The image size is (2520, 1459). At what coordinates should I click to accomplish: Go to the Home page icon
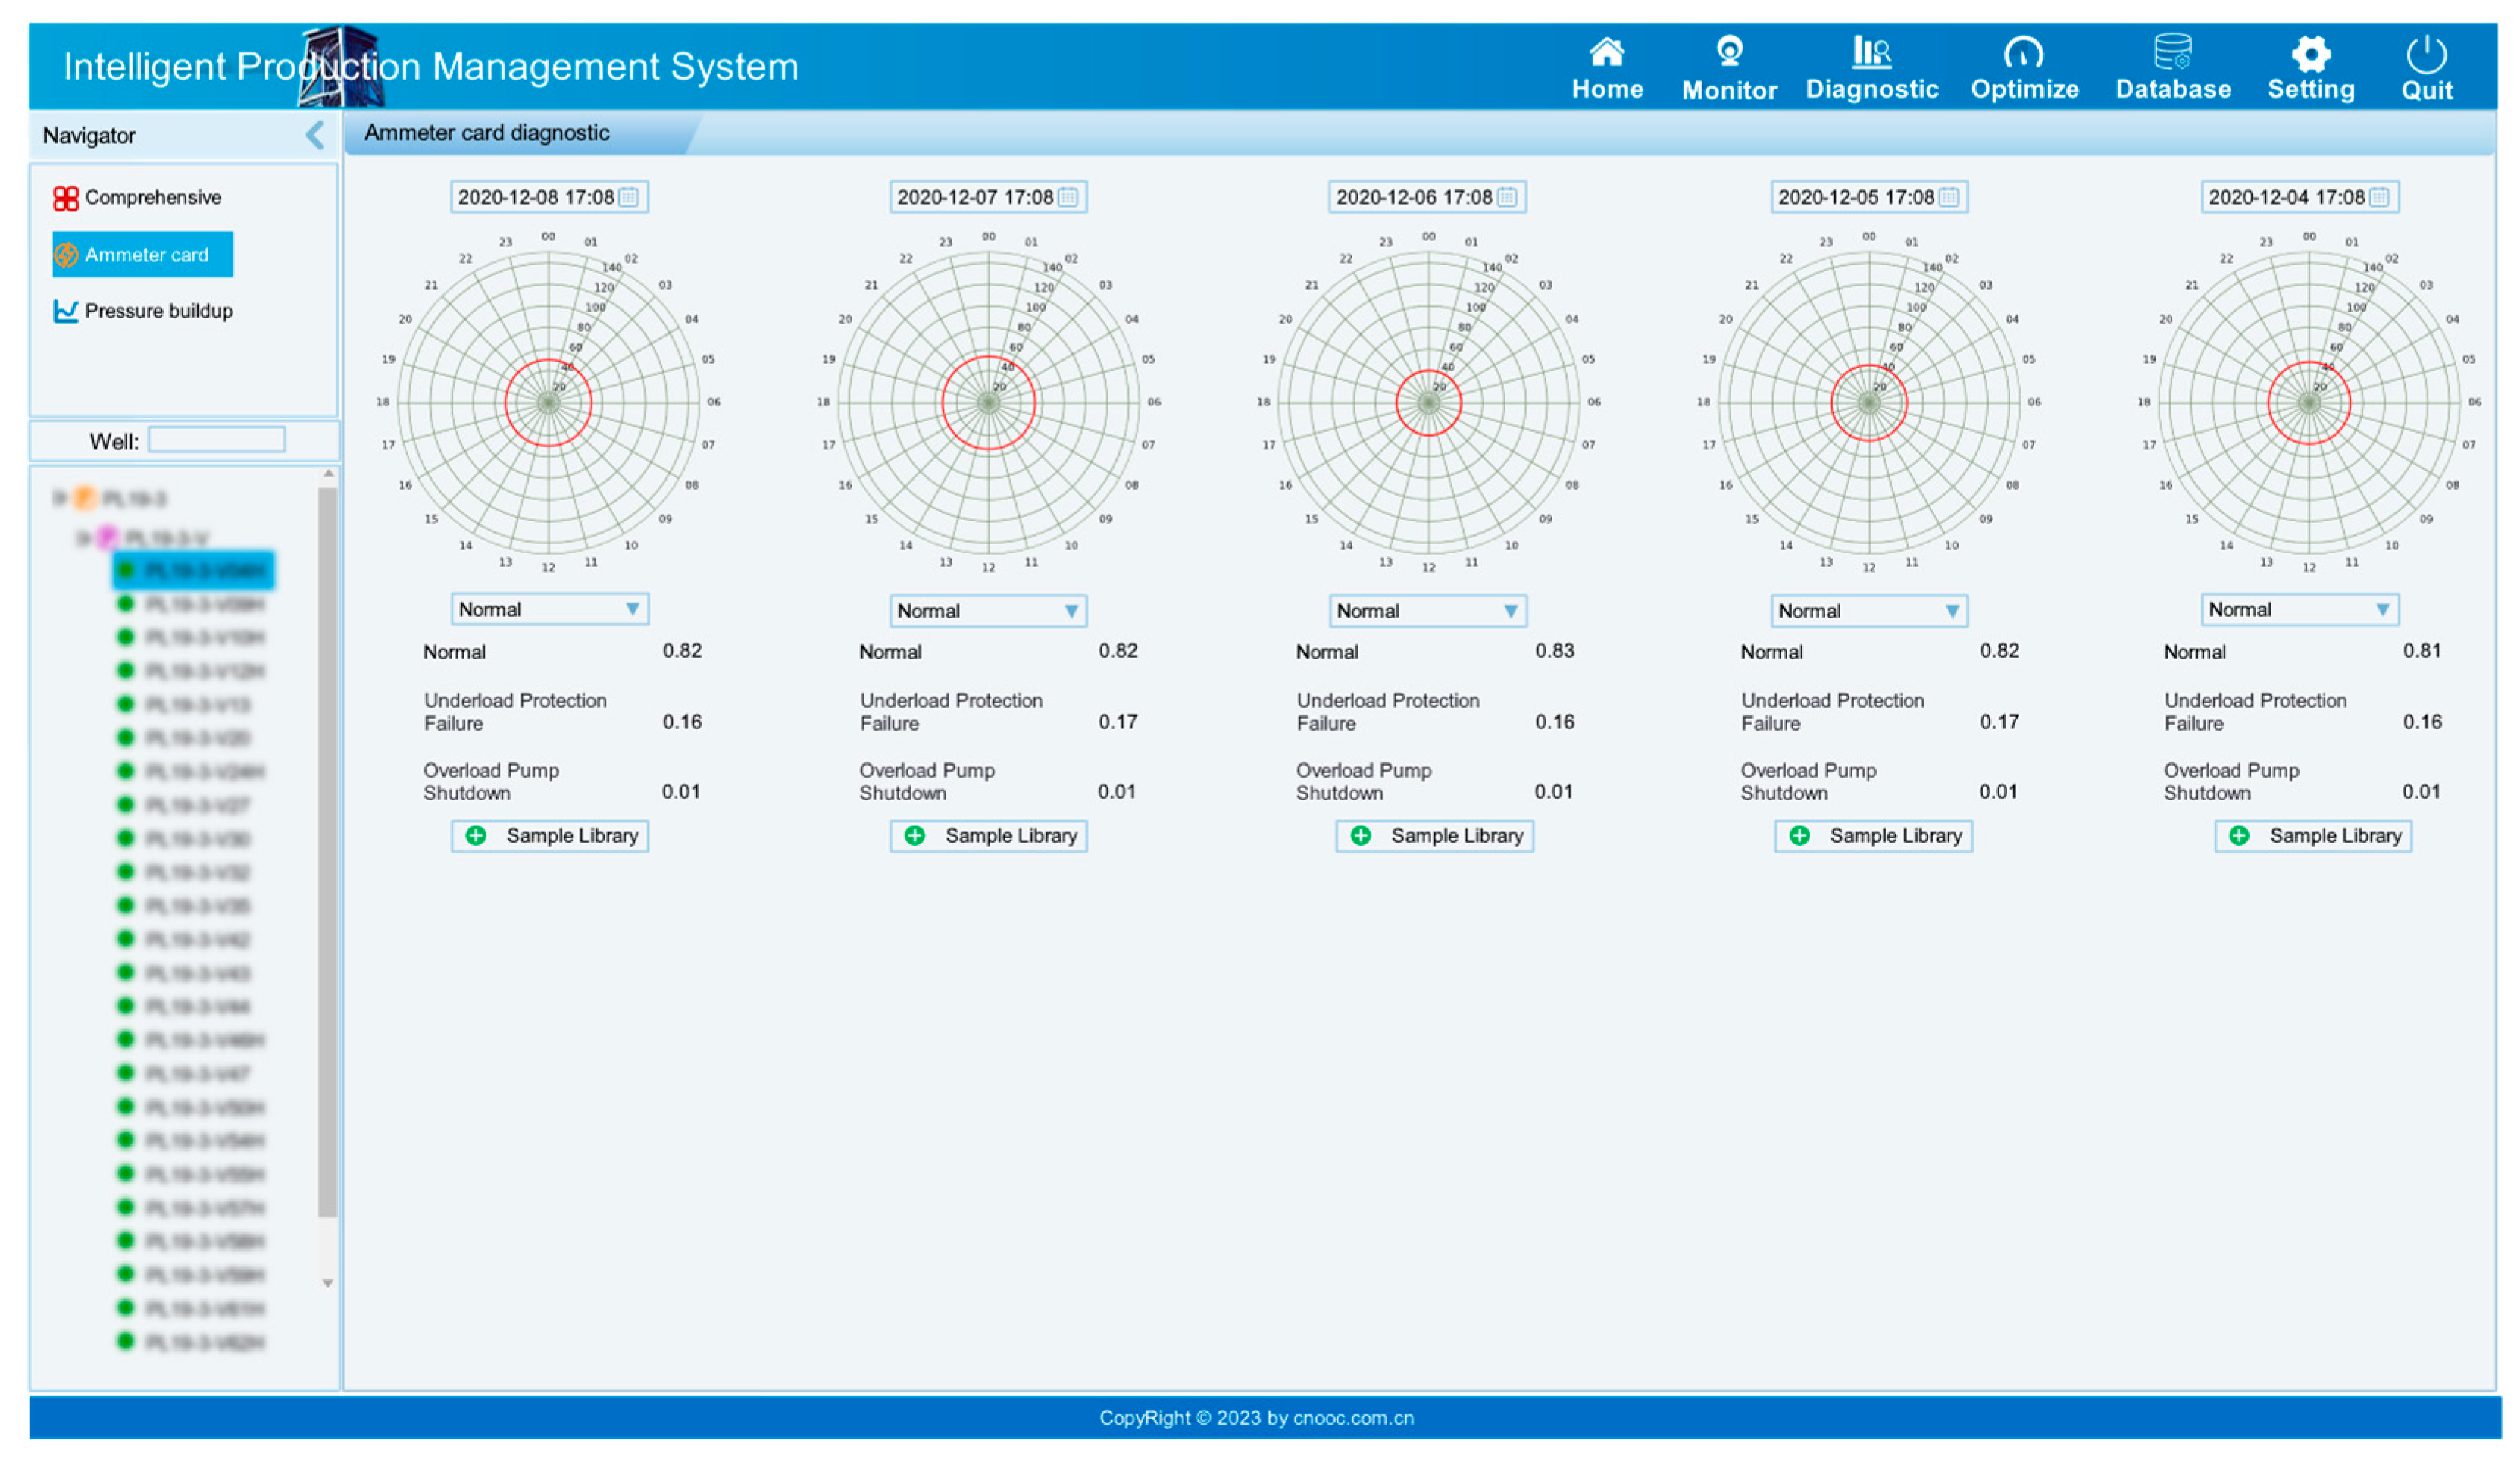tap(1607, 51)
